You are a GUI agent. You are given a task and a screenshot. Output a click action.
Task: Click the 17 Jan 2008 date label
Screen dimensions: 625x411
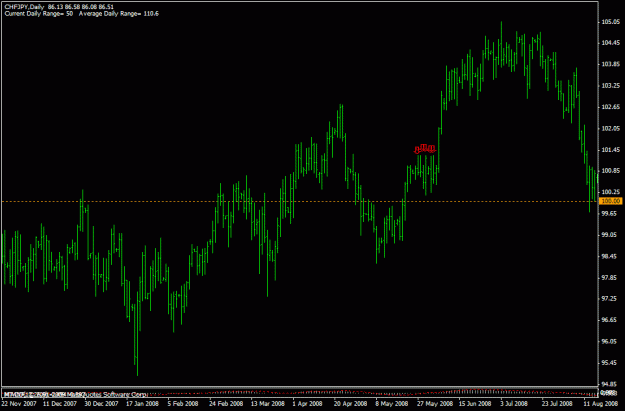click(142, 403)
